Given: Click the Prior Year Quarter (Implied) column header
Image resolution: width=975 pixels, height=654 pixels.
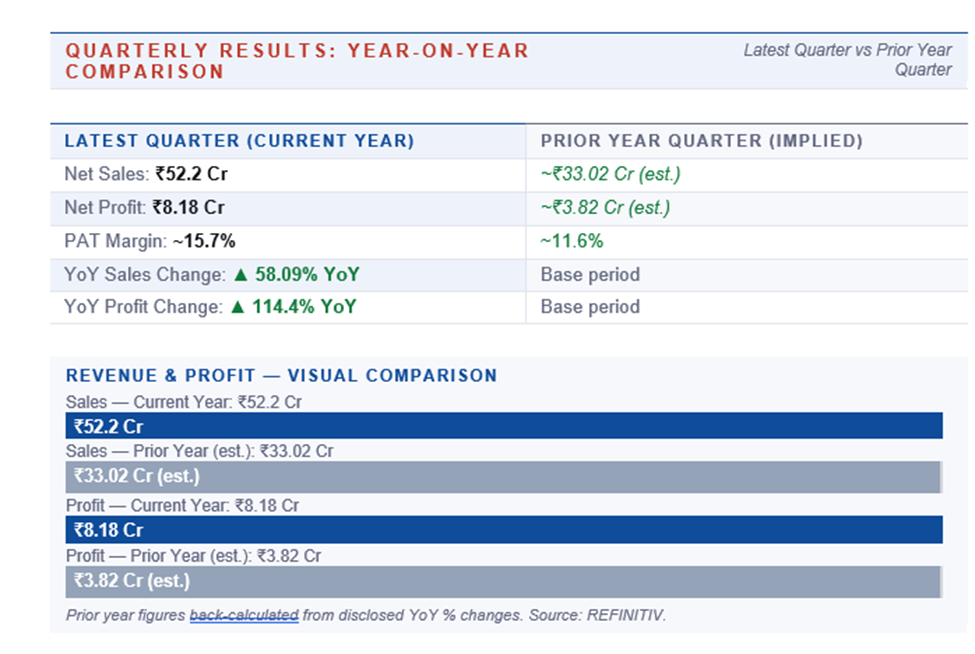Looking at the screenshot, I should coord(701,141).
